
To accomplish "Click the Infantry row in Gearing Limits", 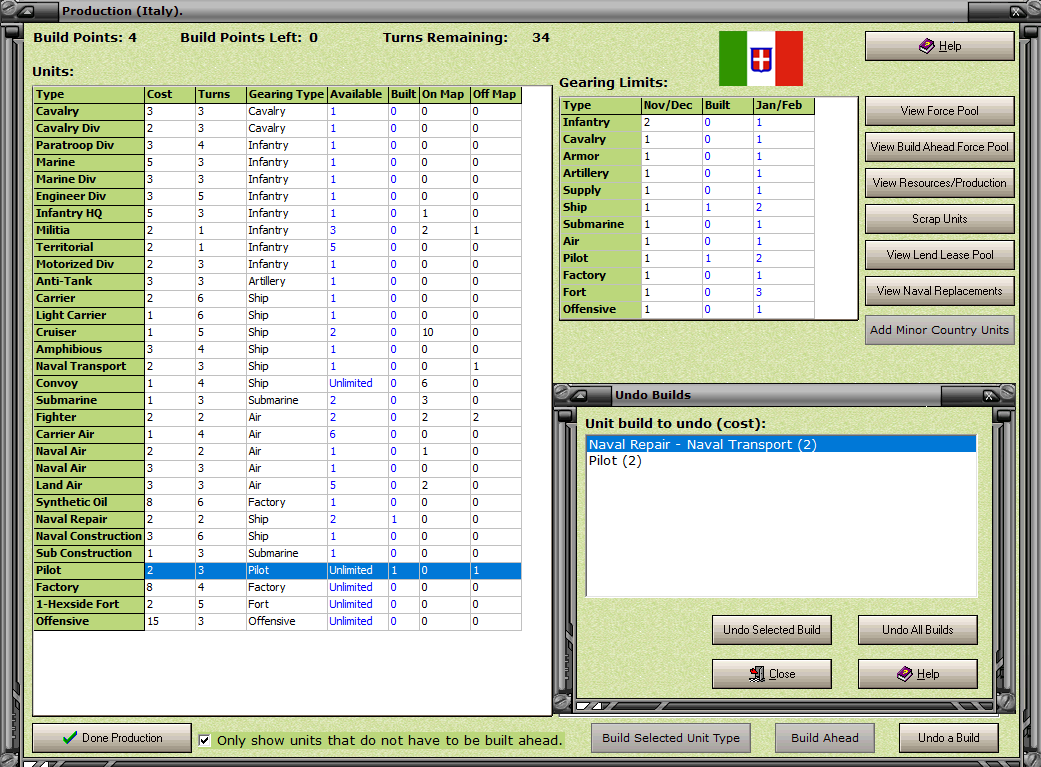I will point(687,122).
